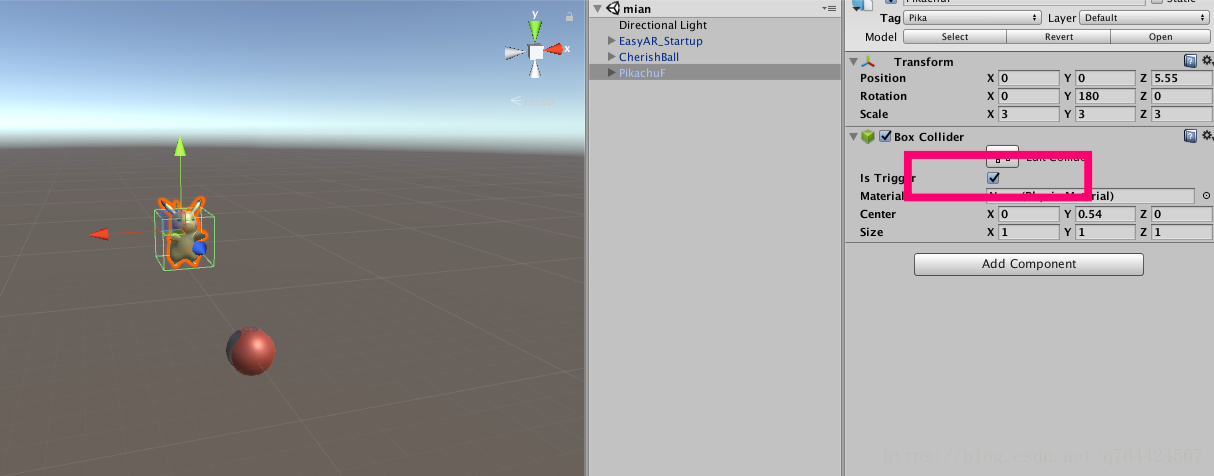
Task: Expand the EasyAR_Startup object
Action: [x=612, y=41]
